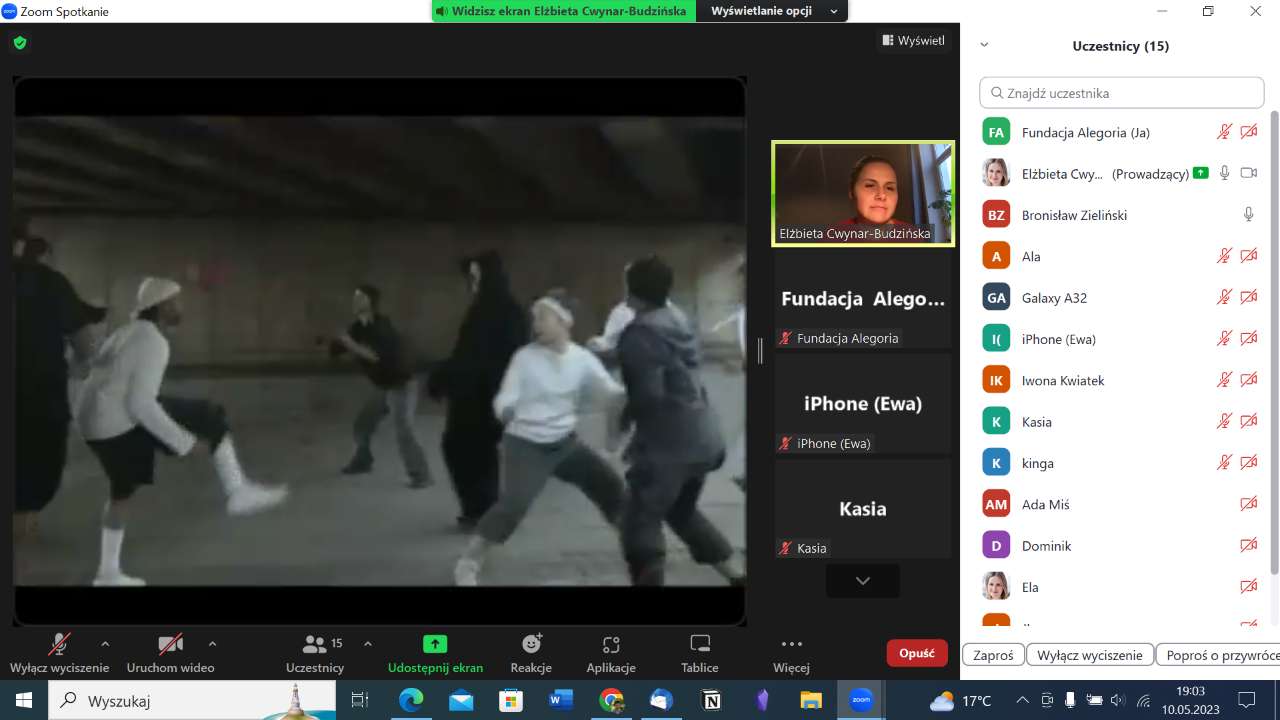Open Google Chrome from the taskbar
This screenshot has height=720, width=1280.
click(611, 700)
